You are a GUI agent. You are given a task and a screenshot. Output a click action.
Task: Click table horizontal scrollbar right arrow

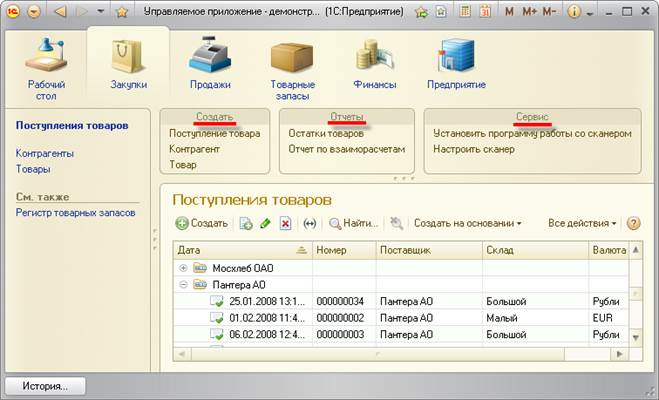[619, 354]
